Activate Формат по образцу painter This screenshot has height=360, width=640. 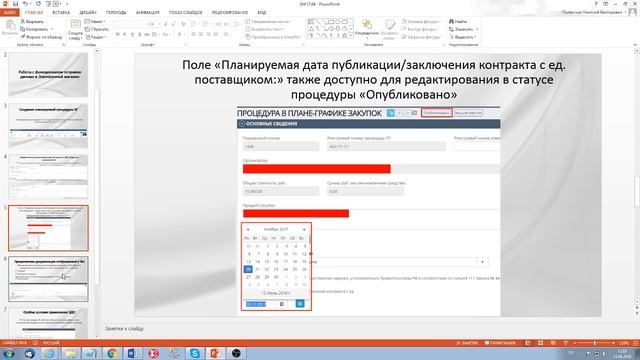(41, 37)
